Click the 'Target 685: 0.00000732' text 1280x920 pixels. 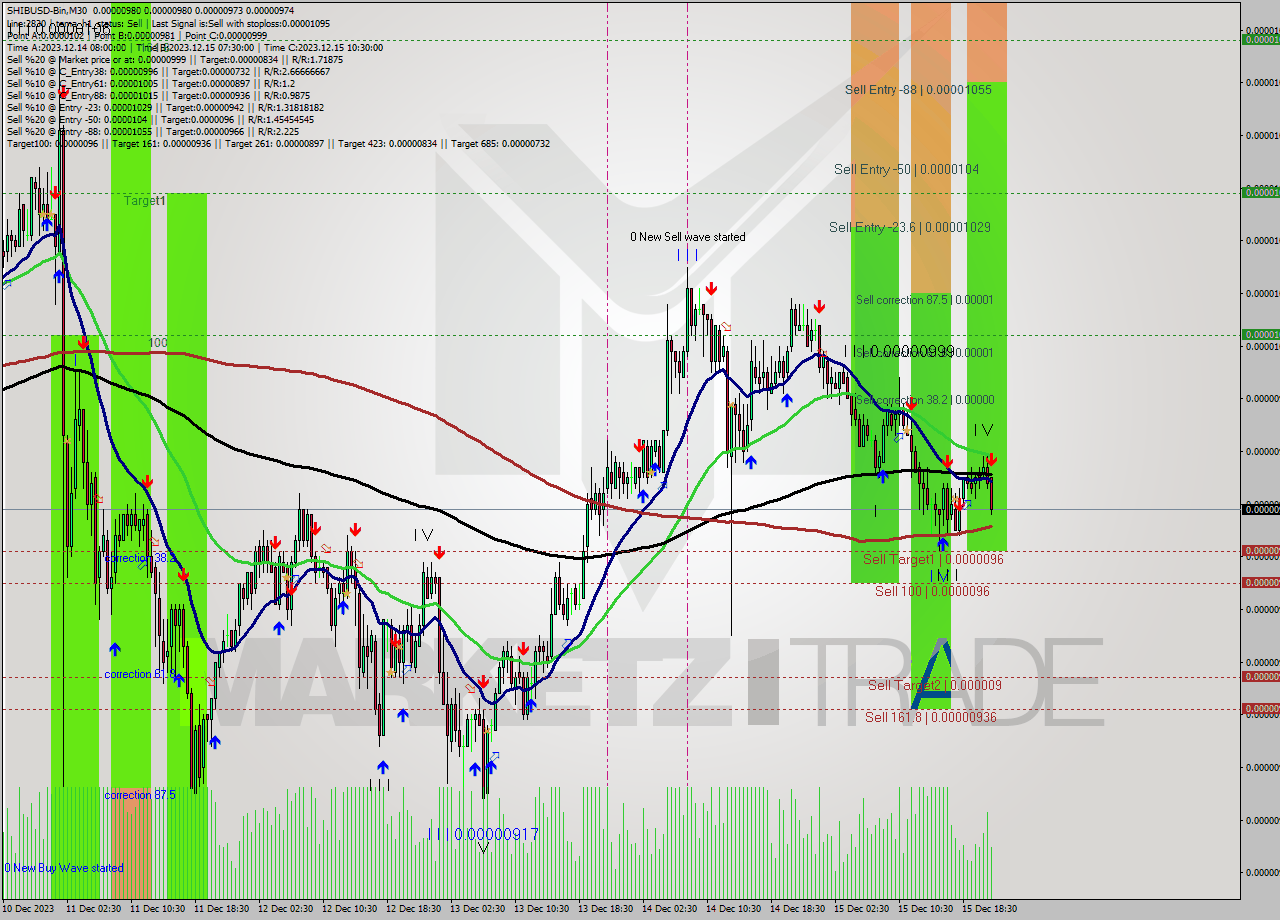click(x=500, y=143)
